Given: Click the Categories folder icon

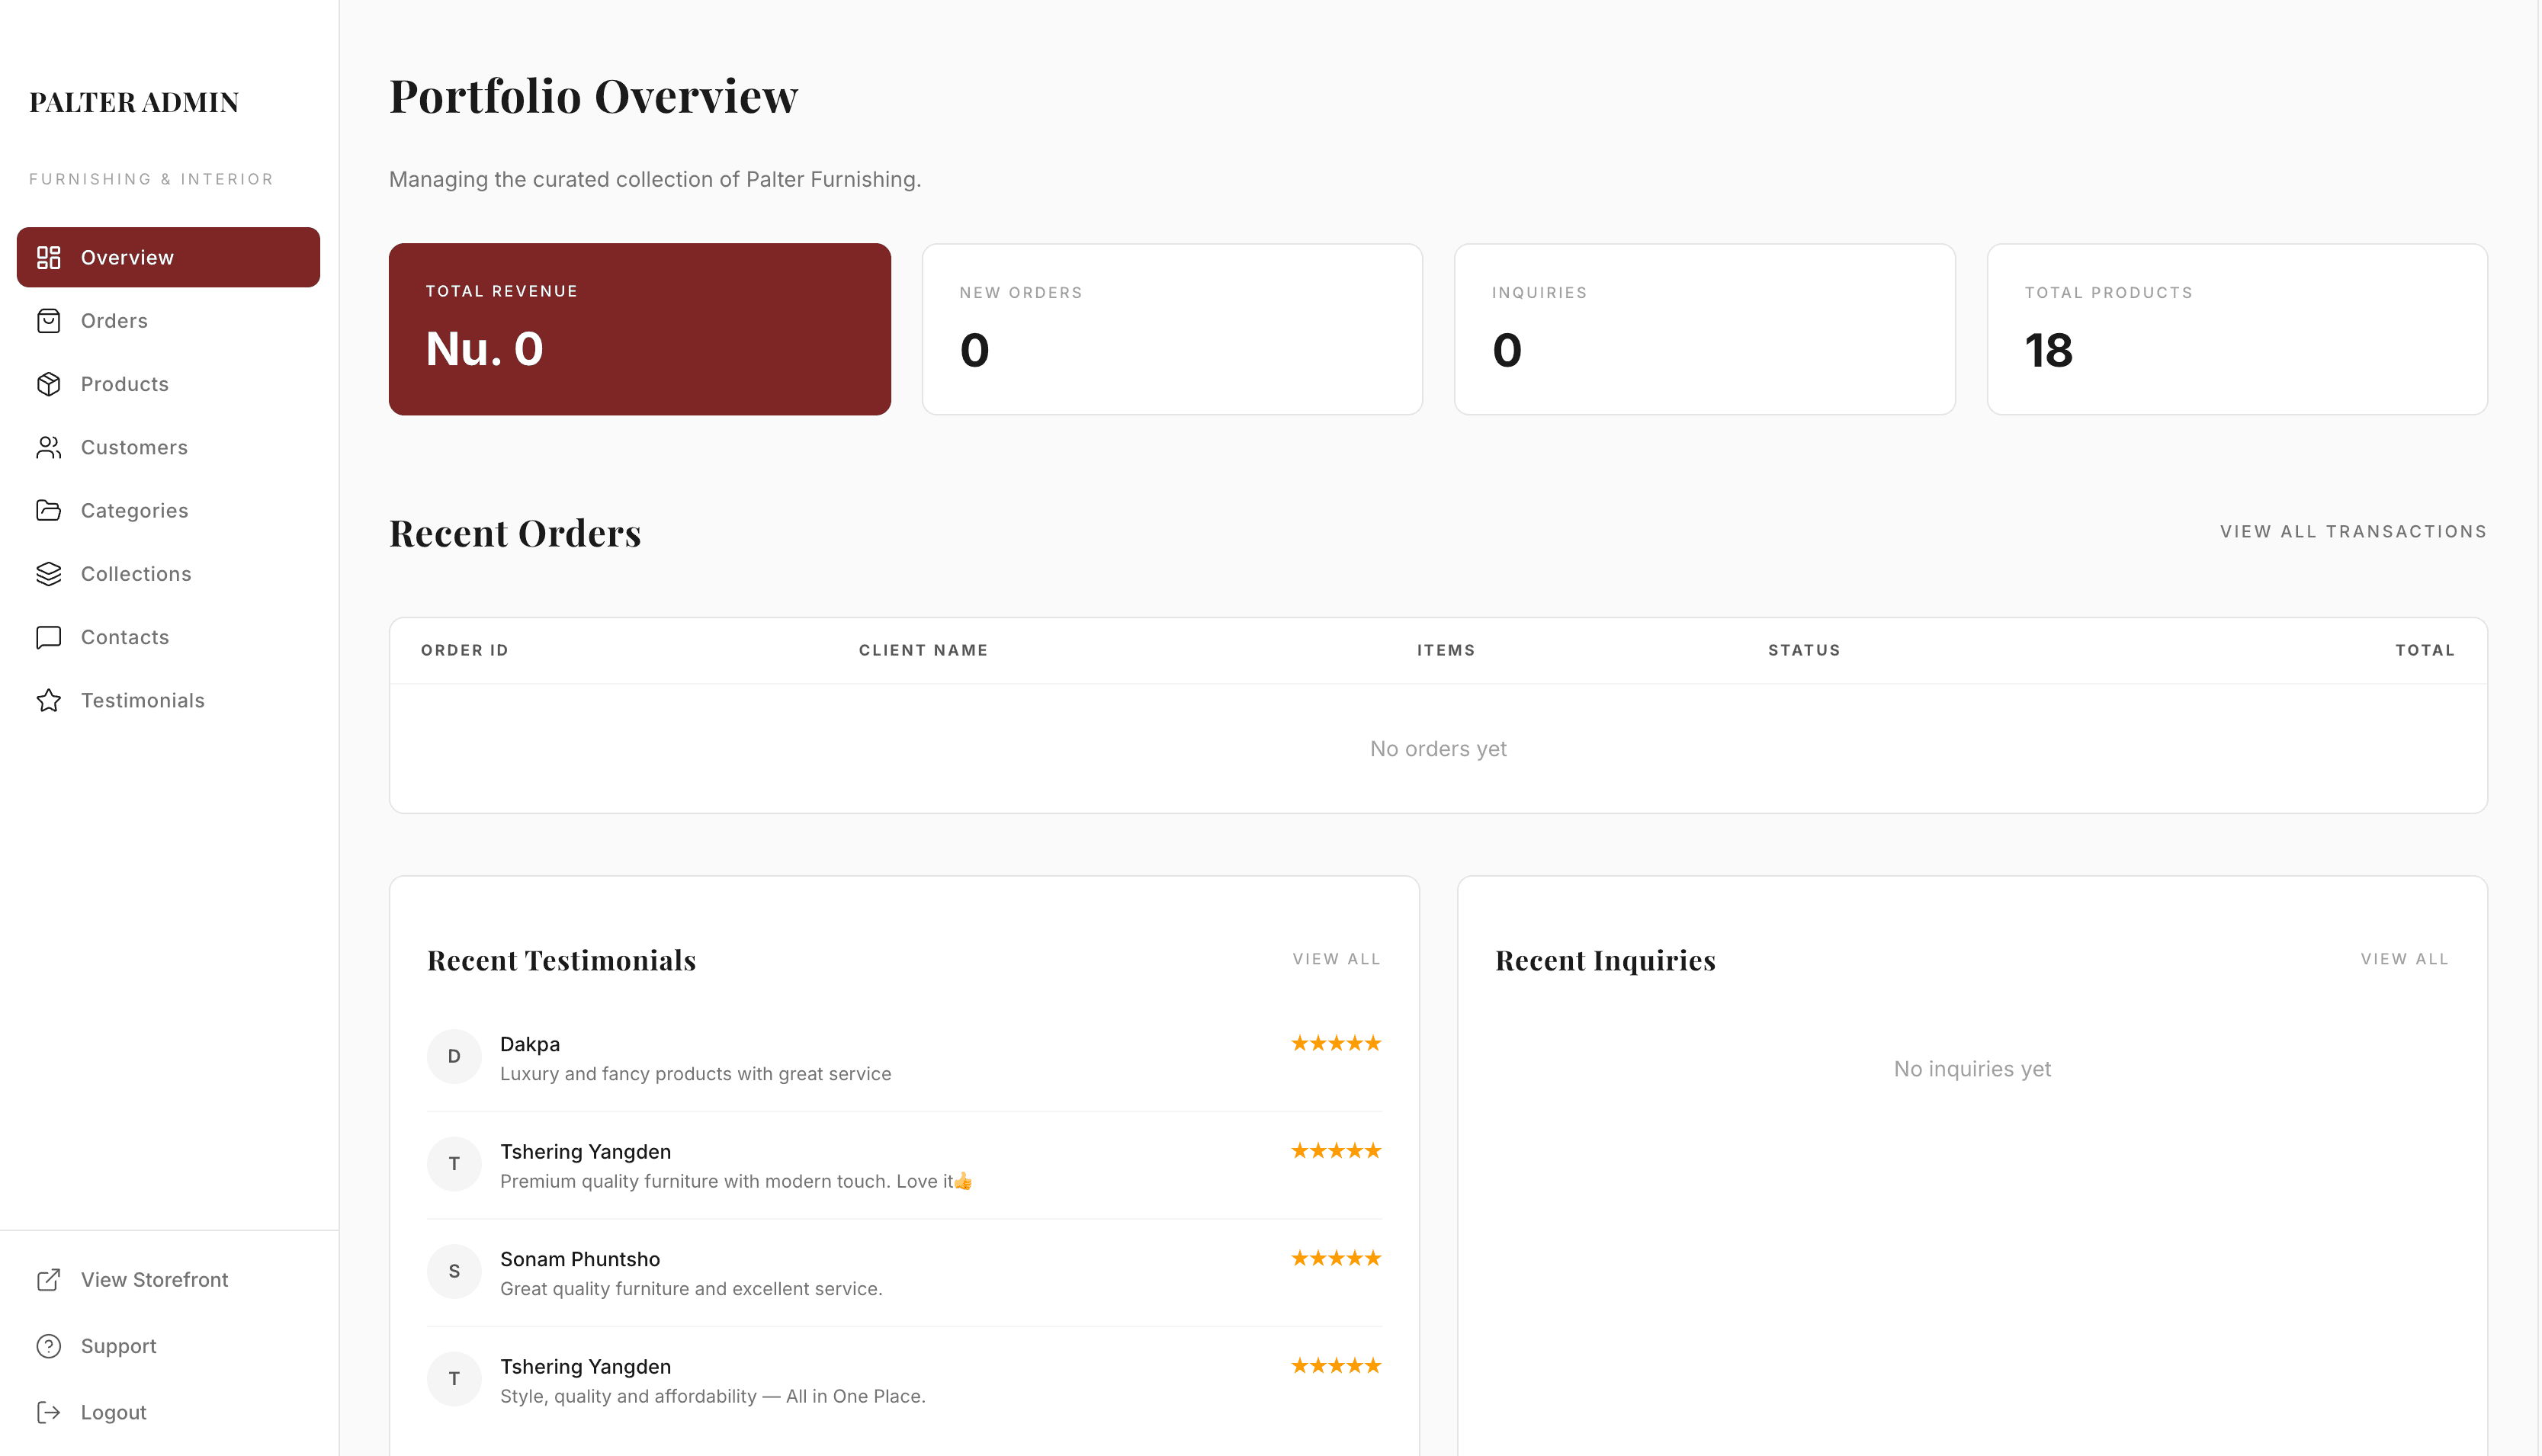Looking at the screenshot, I should point(48,510).
